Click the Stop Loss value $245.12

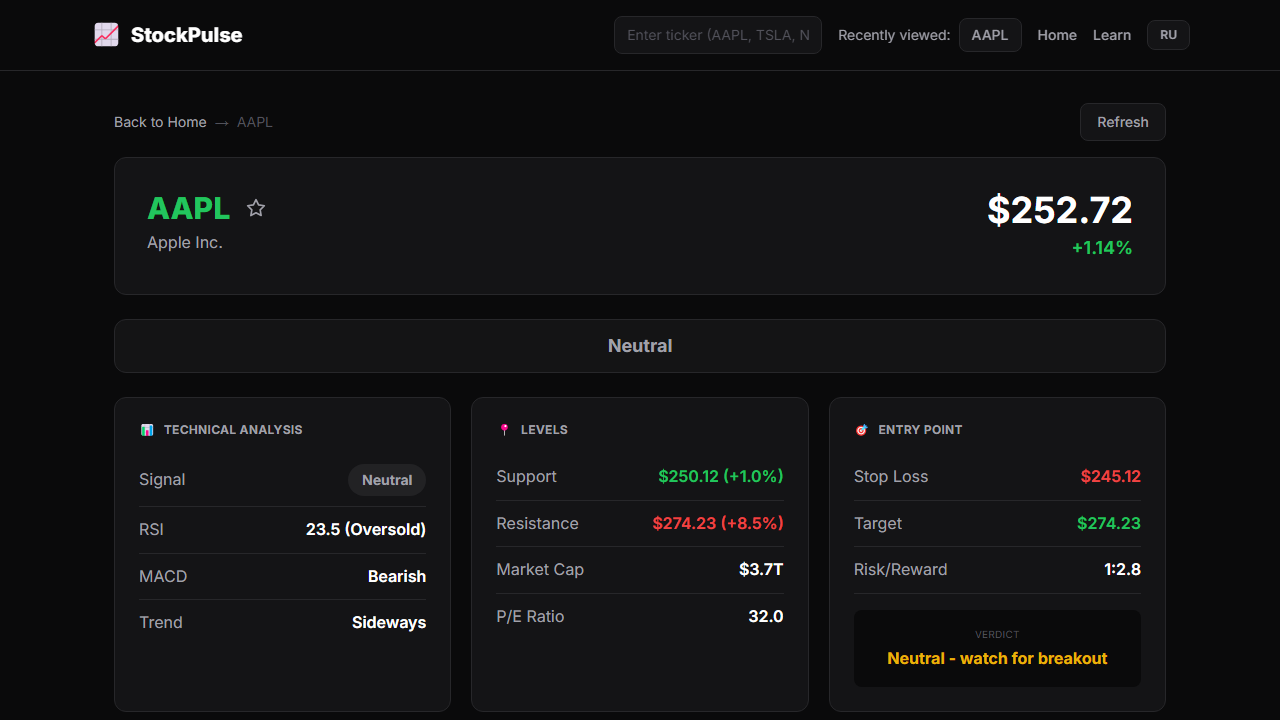click(1111, 476)
